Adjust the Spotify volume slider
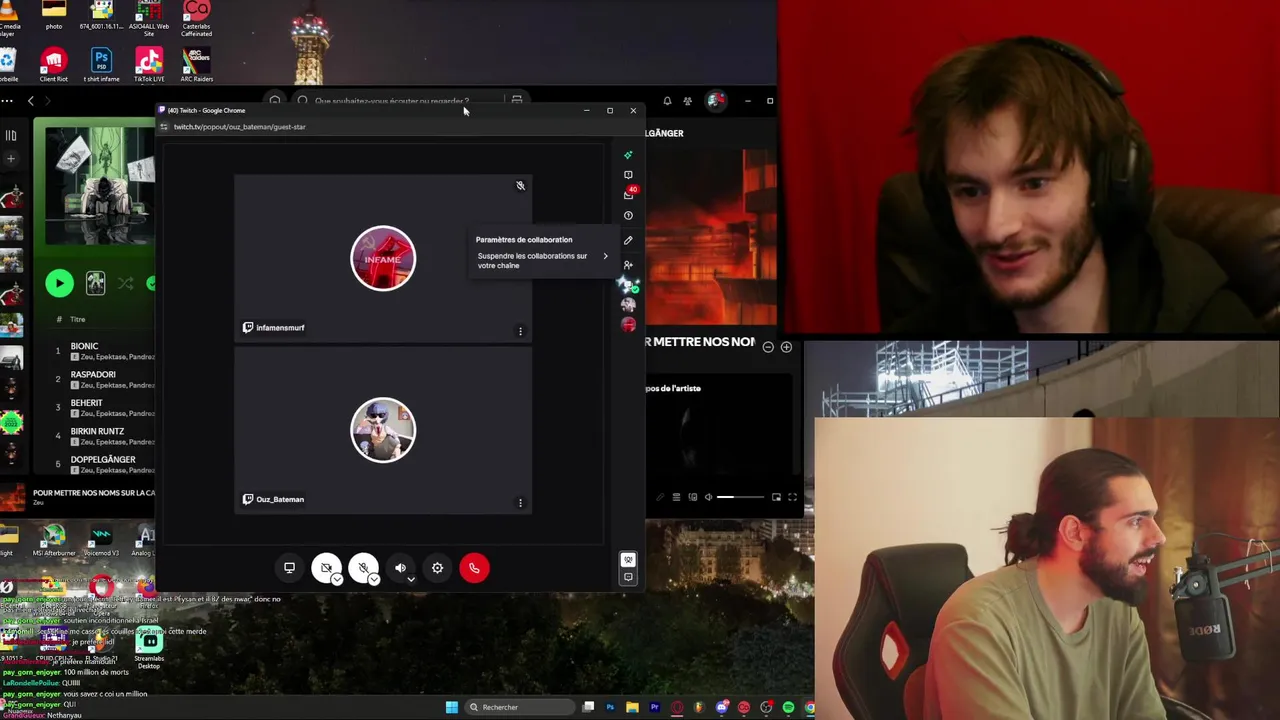 coord(740,497)
